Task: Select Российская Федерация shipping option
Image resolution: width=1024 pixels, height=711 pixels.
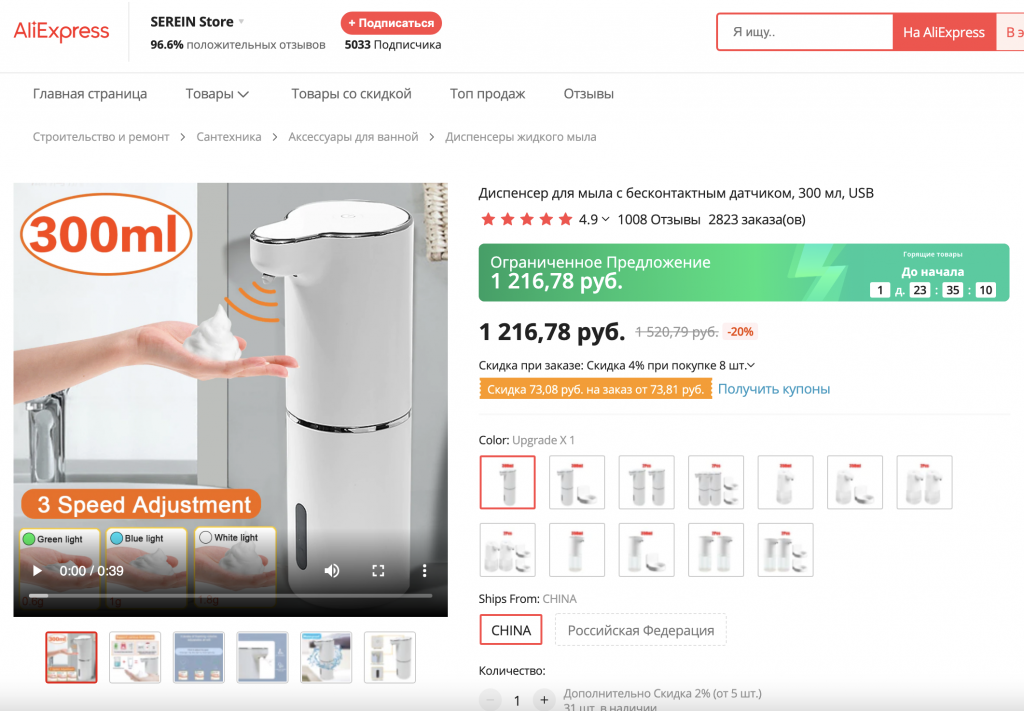Action: point(641,630)
